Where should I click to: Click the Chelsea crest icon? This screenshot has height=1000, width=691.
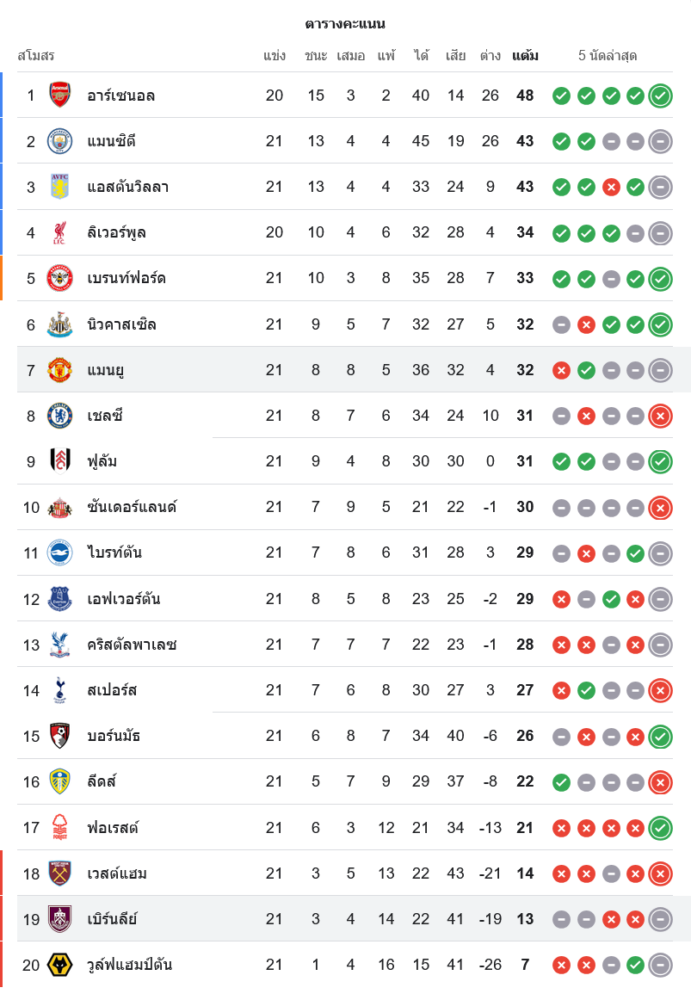(x=61, y=416)
